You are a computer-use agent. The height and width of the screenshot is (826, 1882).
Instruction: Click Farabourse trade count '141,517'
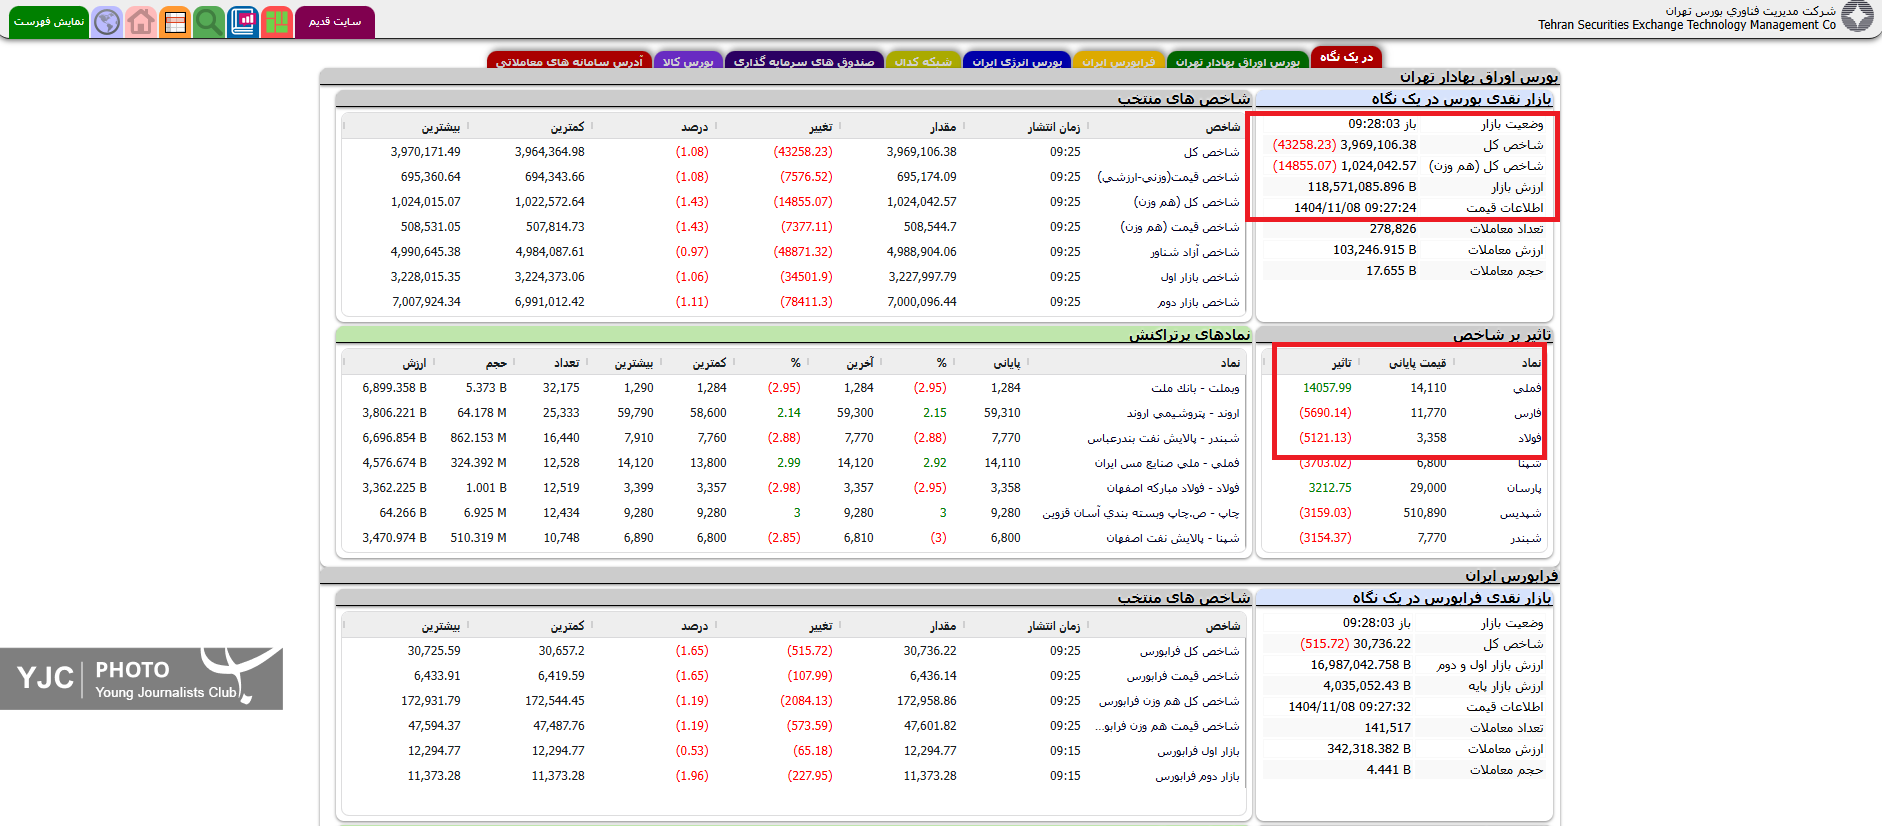pyautogui.click(x=1388, y=728)
